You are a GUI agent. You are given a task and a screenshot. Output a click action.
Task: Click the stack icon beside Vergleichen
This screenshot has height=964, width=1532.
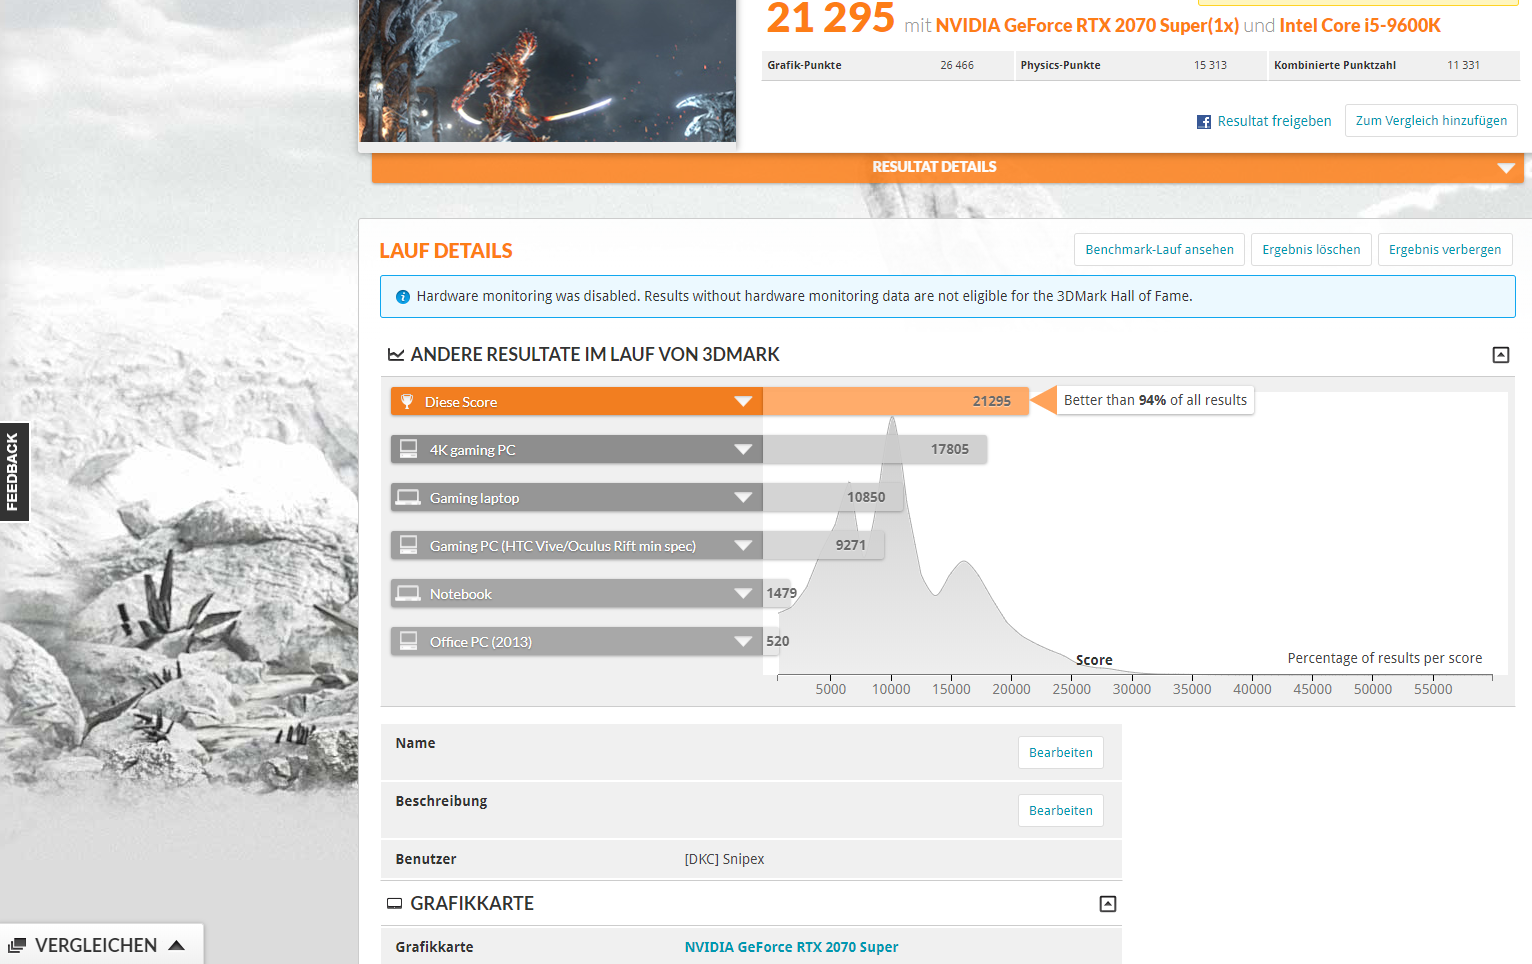coord(17,946)
